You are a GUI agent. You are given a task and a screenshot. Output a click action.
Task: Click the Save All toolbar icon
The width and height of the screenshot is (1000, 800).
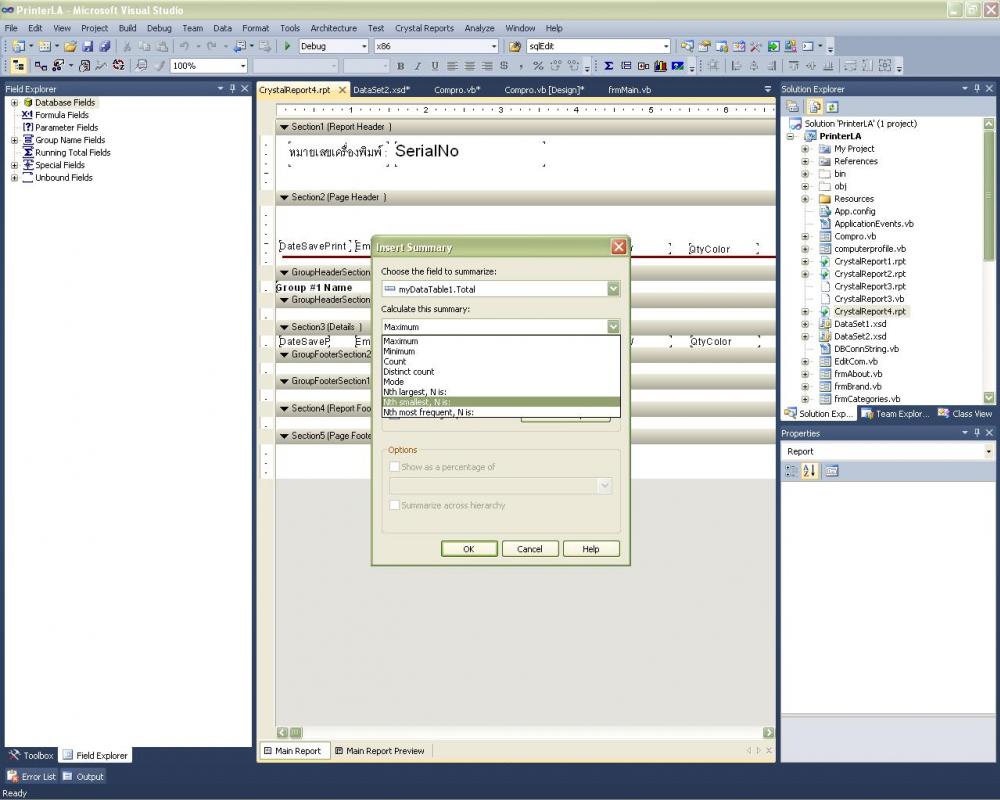(x=105, y=46)
